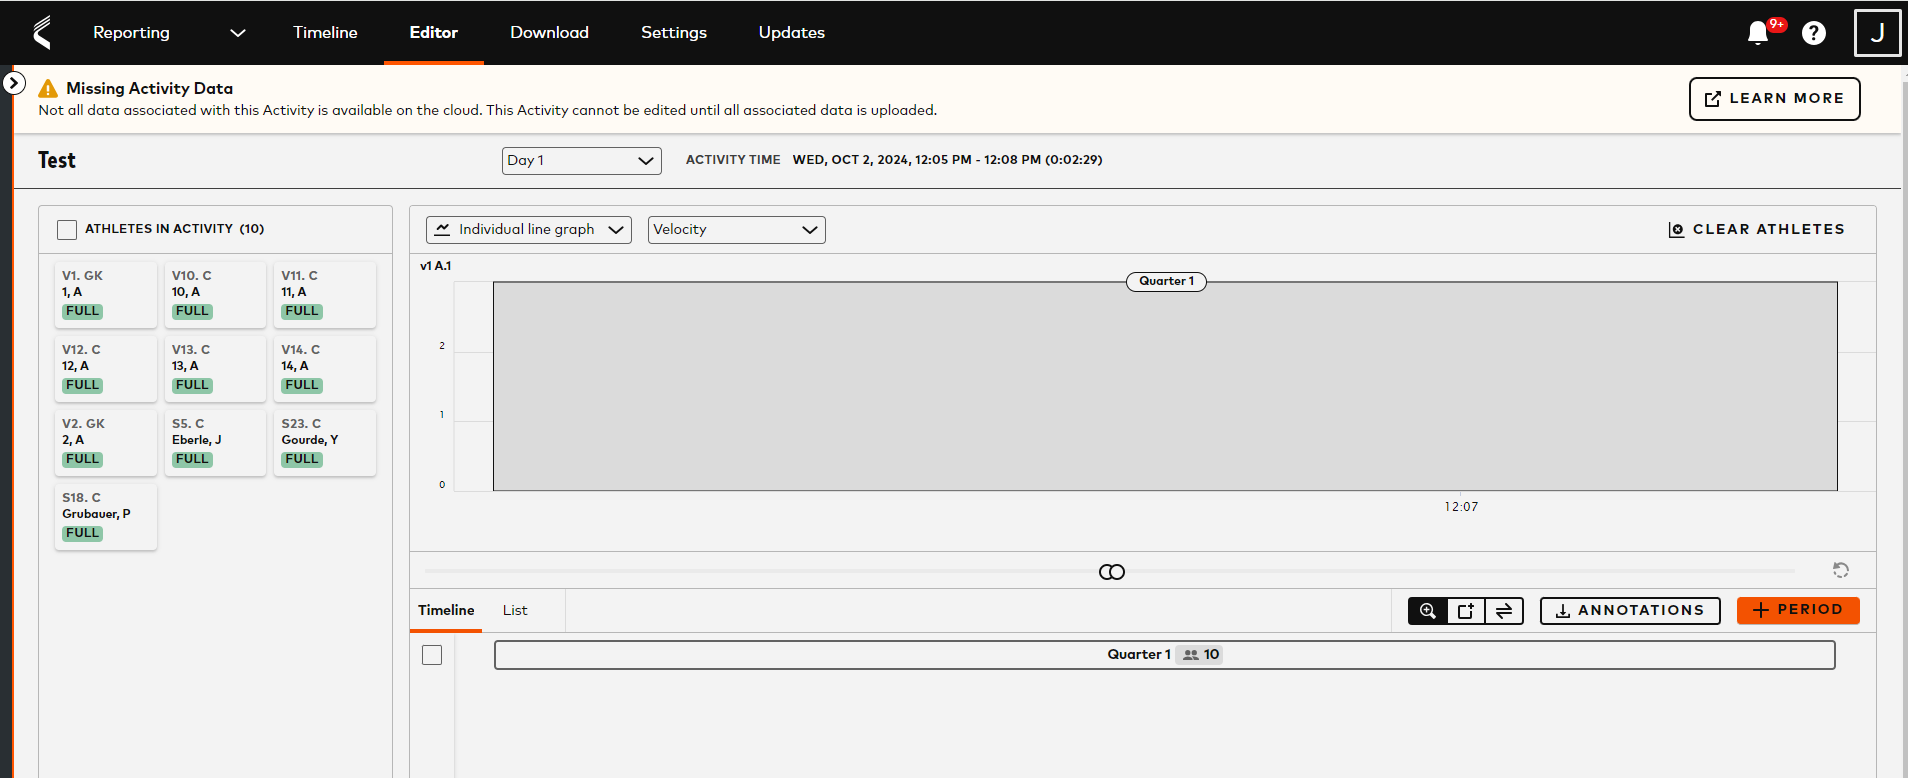Check the Athletes In Activity checkbox
The image size is (1908, 778).
[x=67, y=230]
